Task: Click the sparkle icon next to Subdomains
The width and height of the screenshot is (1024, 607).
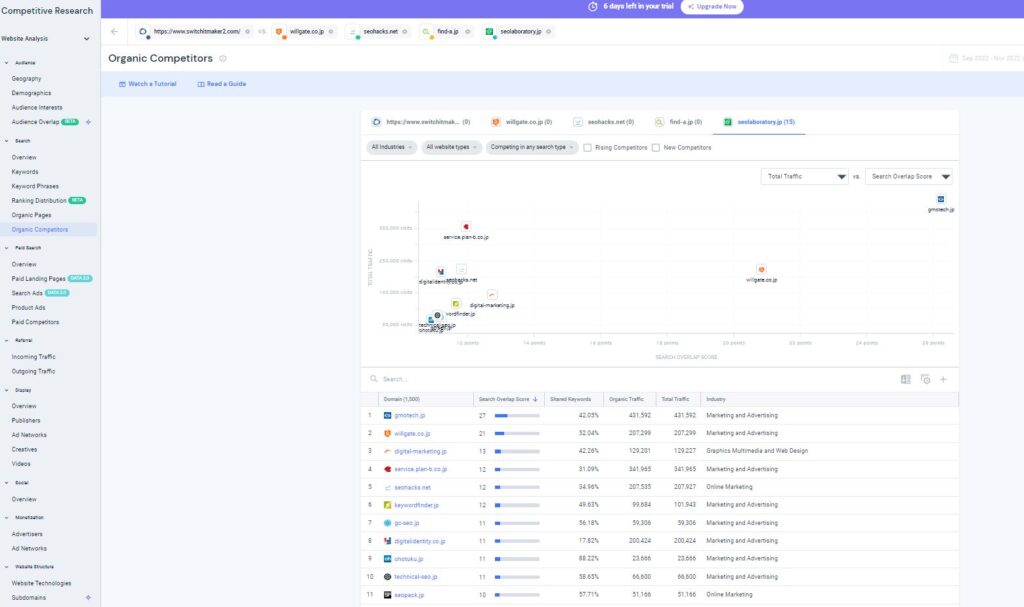Action: pyautogui.click(x=88, y=597)
